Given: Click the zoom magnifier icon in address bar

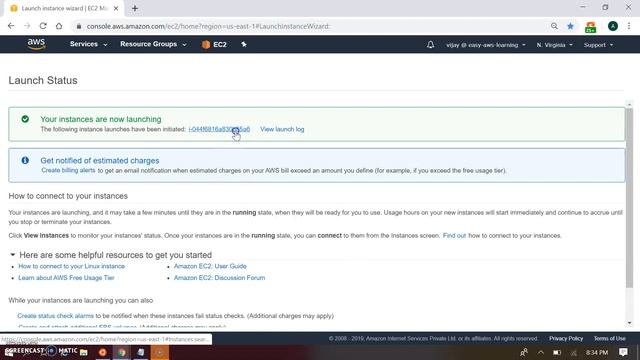Looking at the screenshot, I should 554,26.
